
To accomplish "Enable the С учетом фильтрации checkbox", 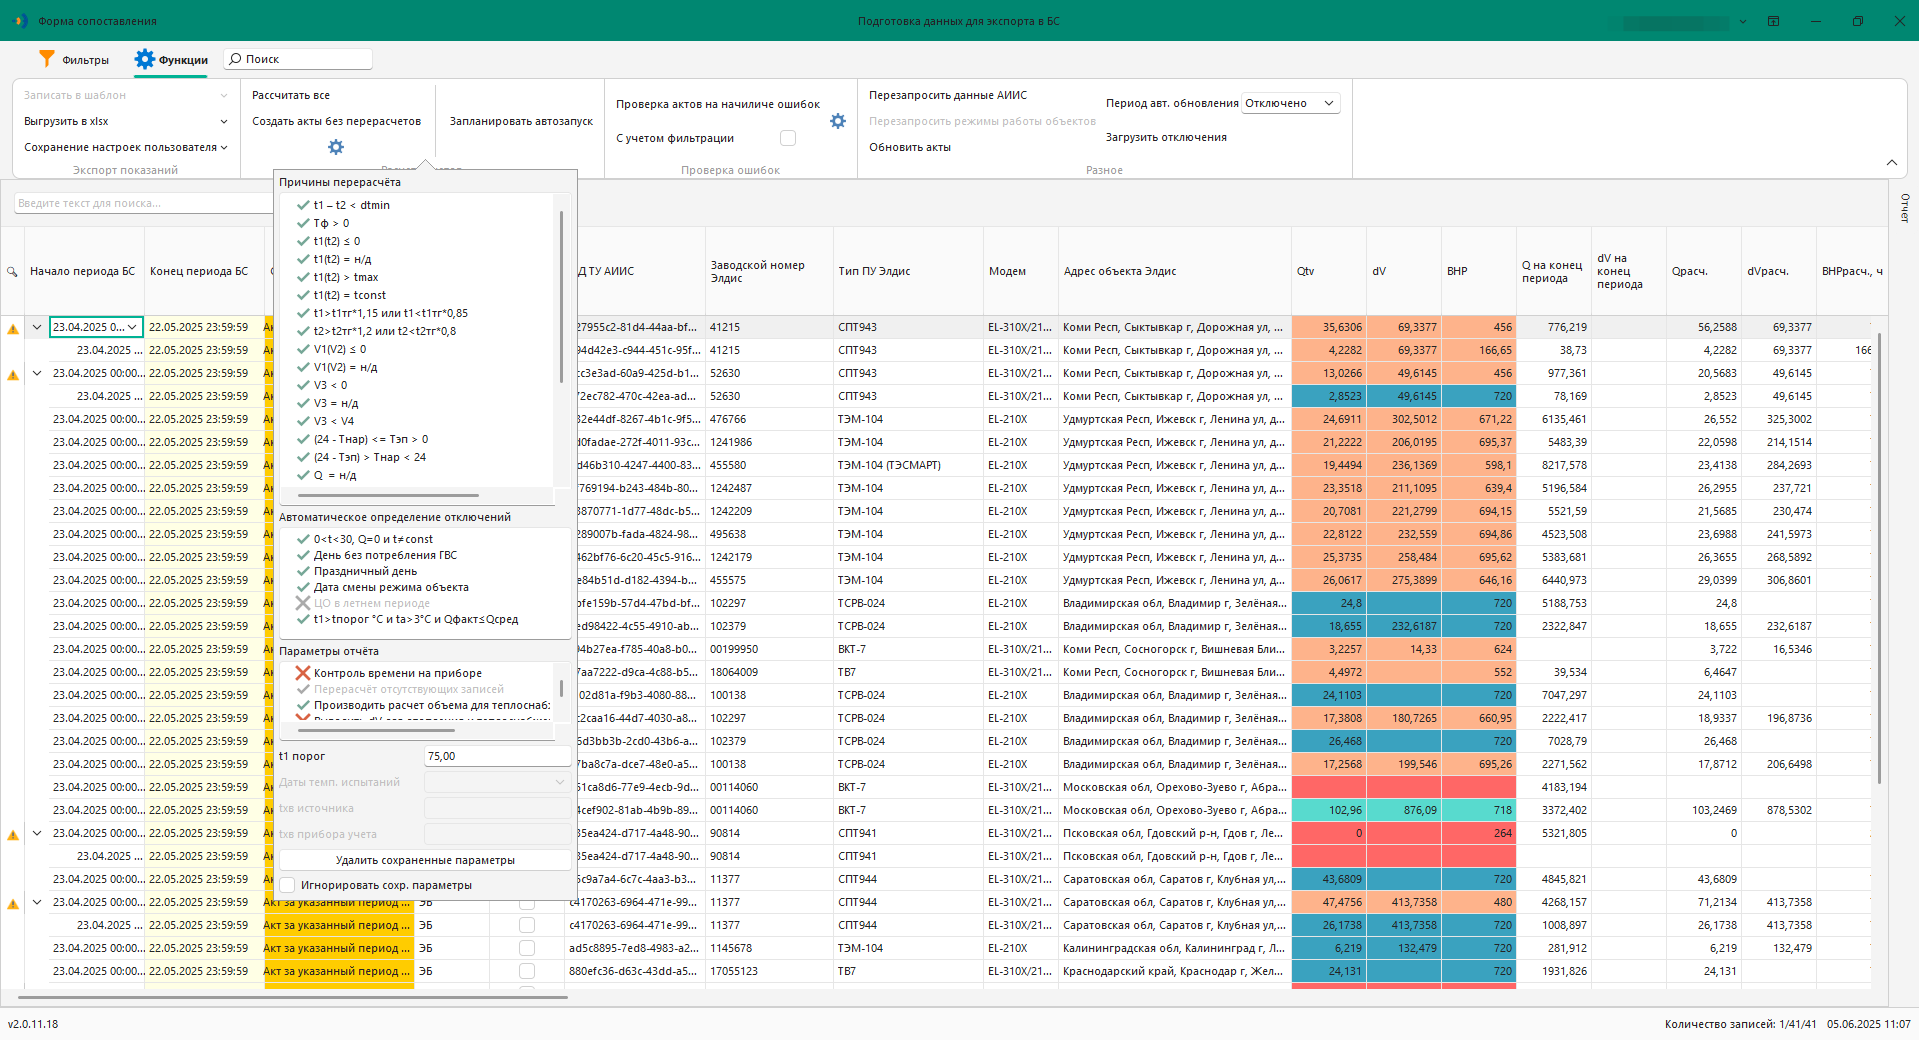I will coord(788,138).
